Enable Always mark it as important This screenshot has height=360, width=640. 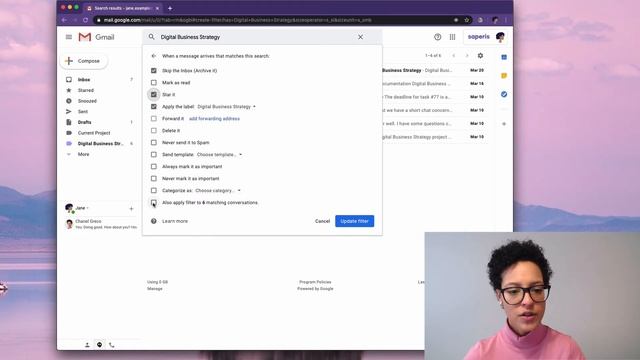pyautogui.click(x=153, y=167)
